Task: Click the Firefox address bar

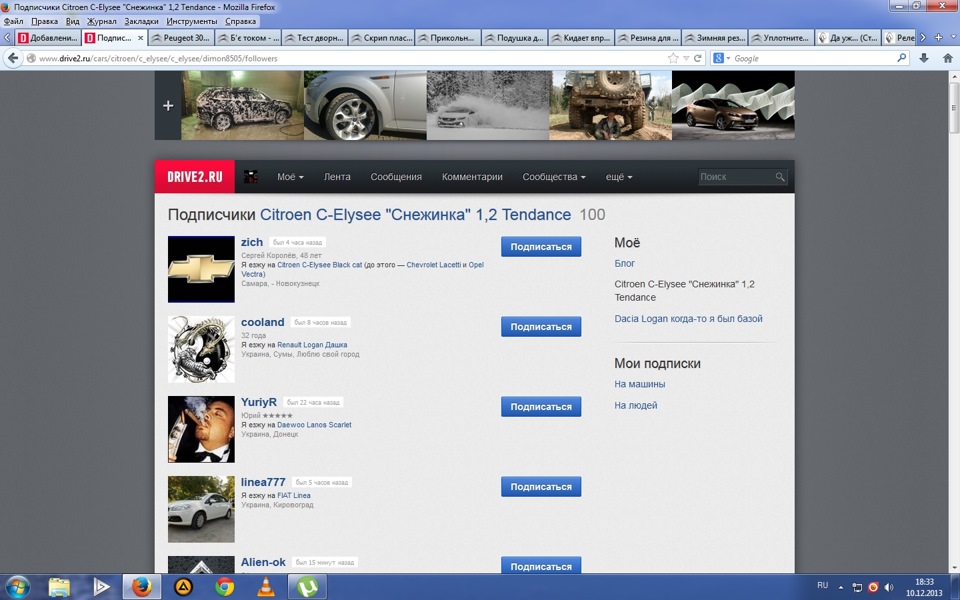Action: tap(349, 58)
